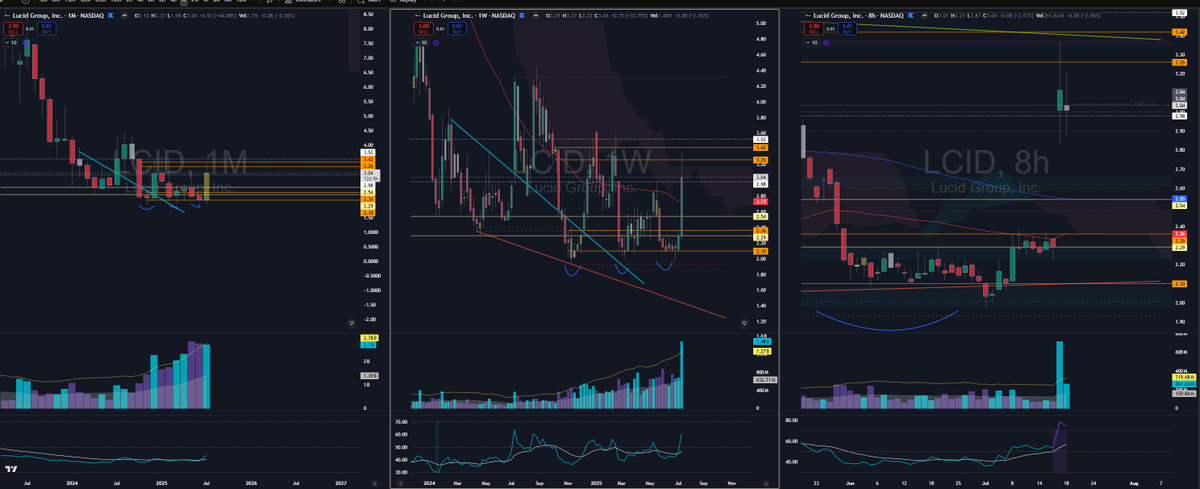
Task: Click the flag icon on the 1M chart
Action: coord(111,16)
